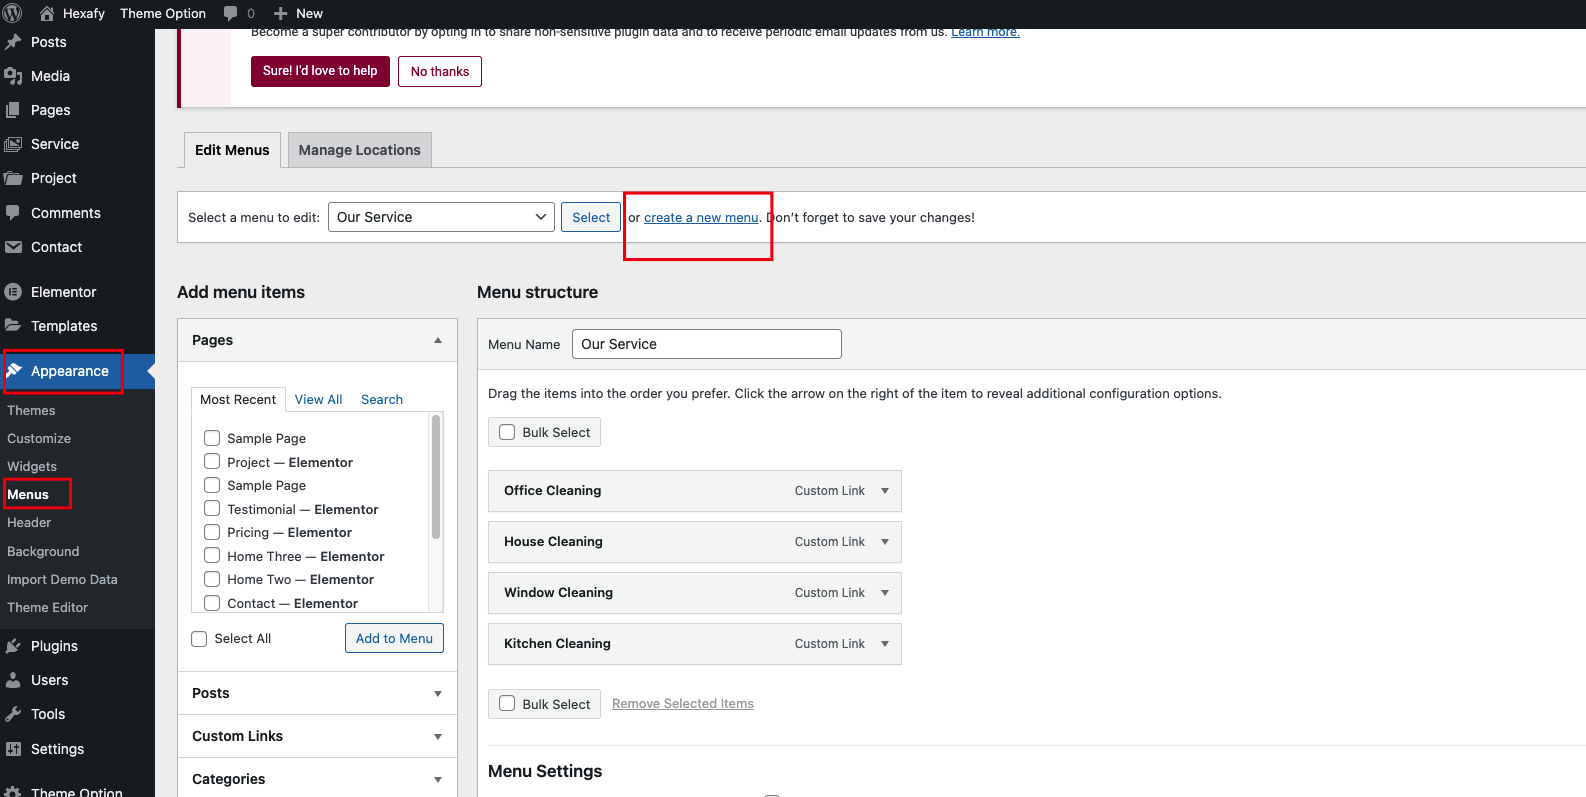Image resolution: width=1586 pixels, height=797 pixels.
Task: Click the WordPress logo in the admin bar
Action: pos(12,13)
